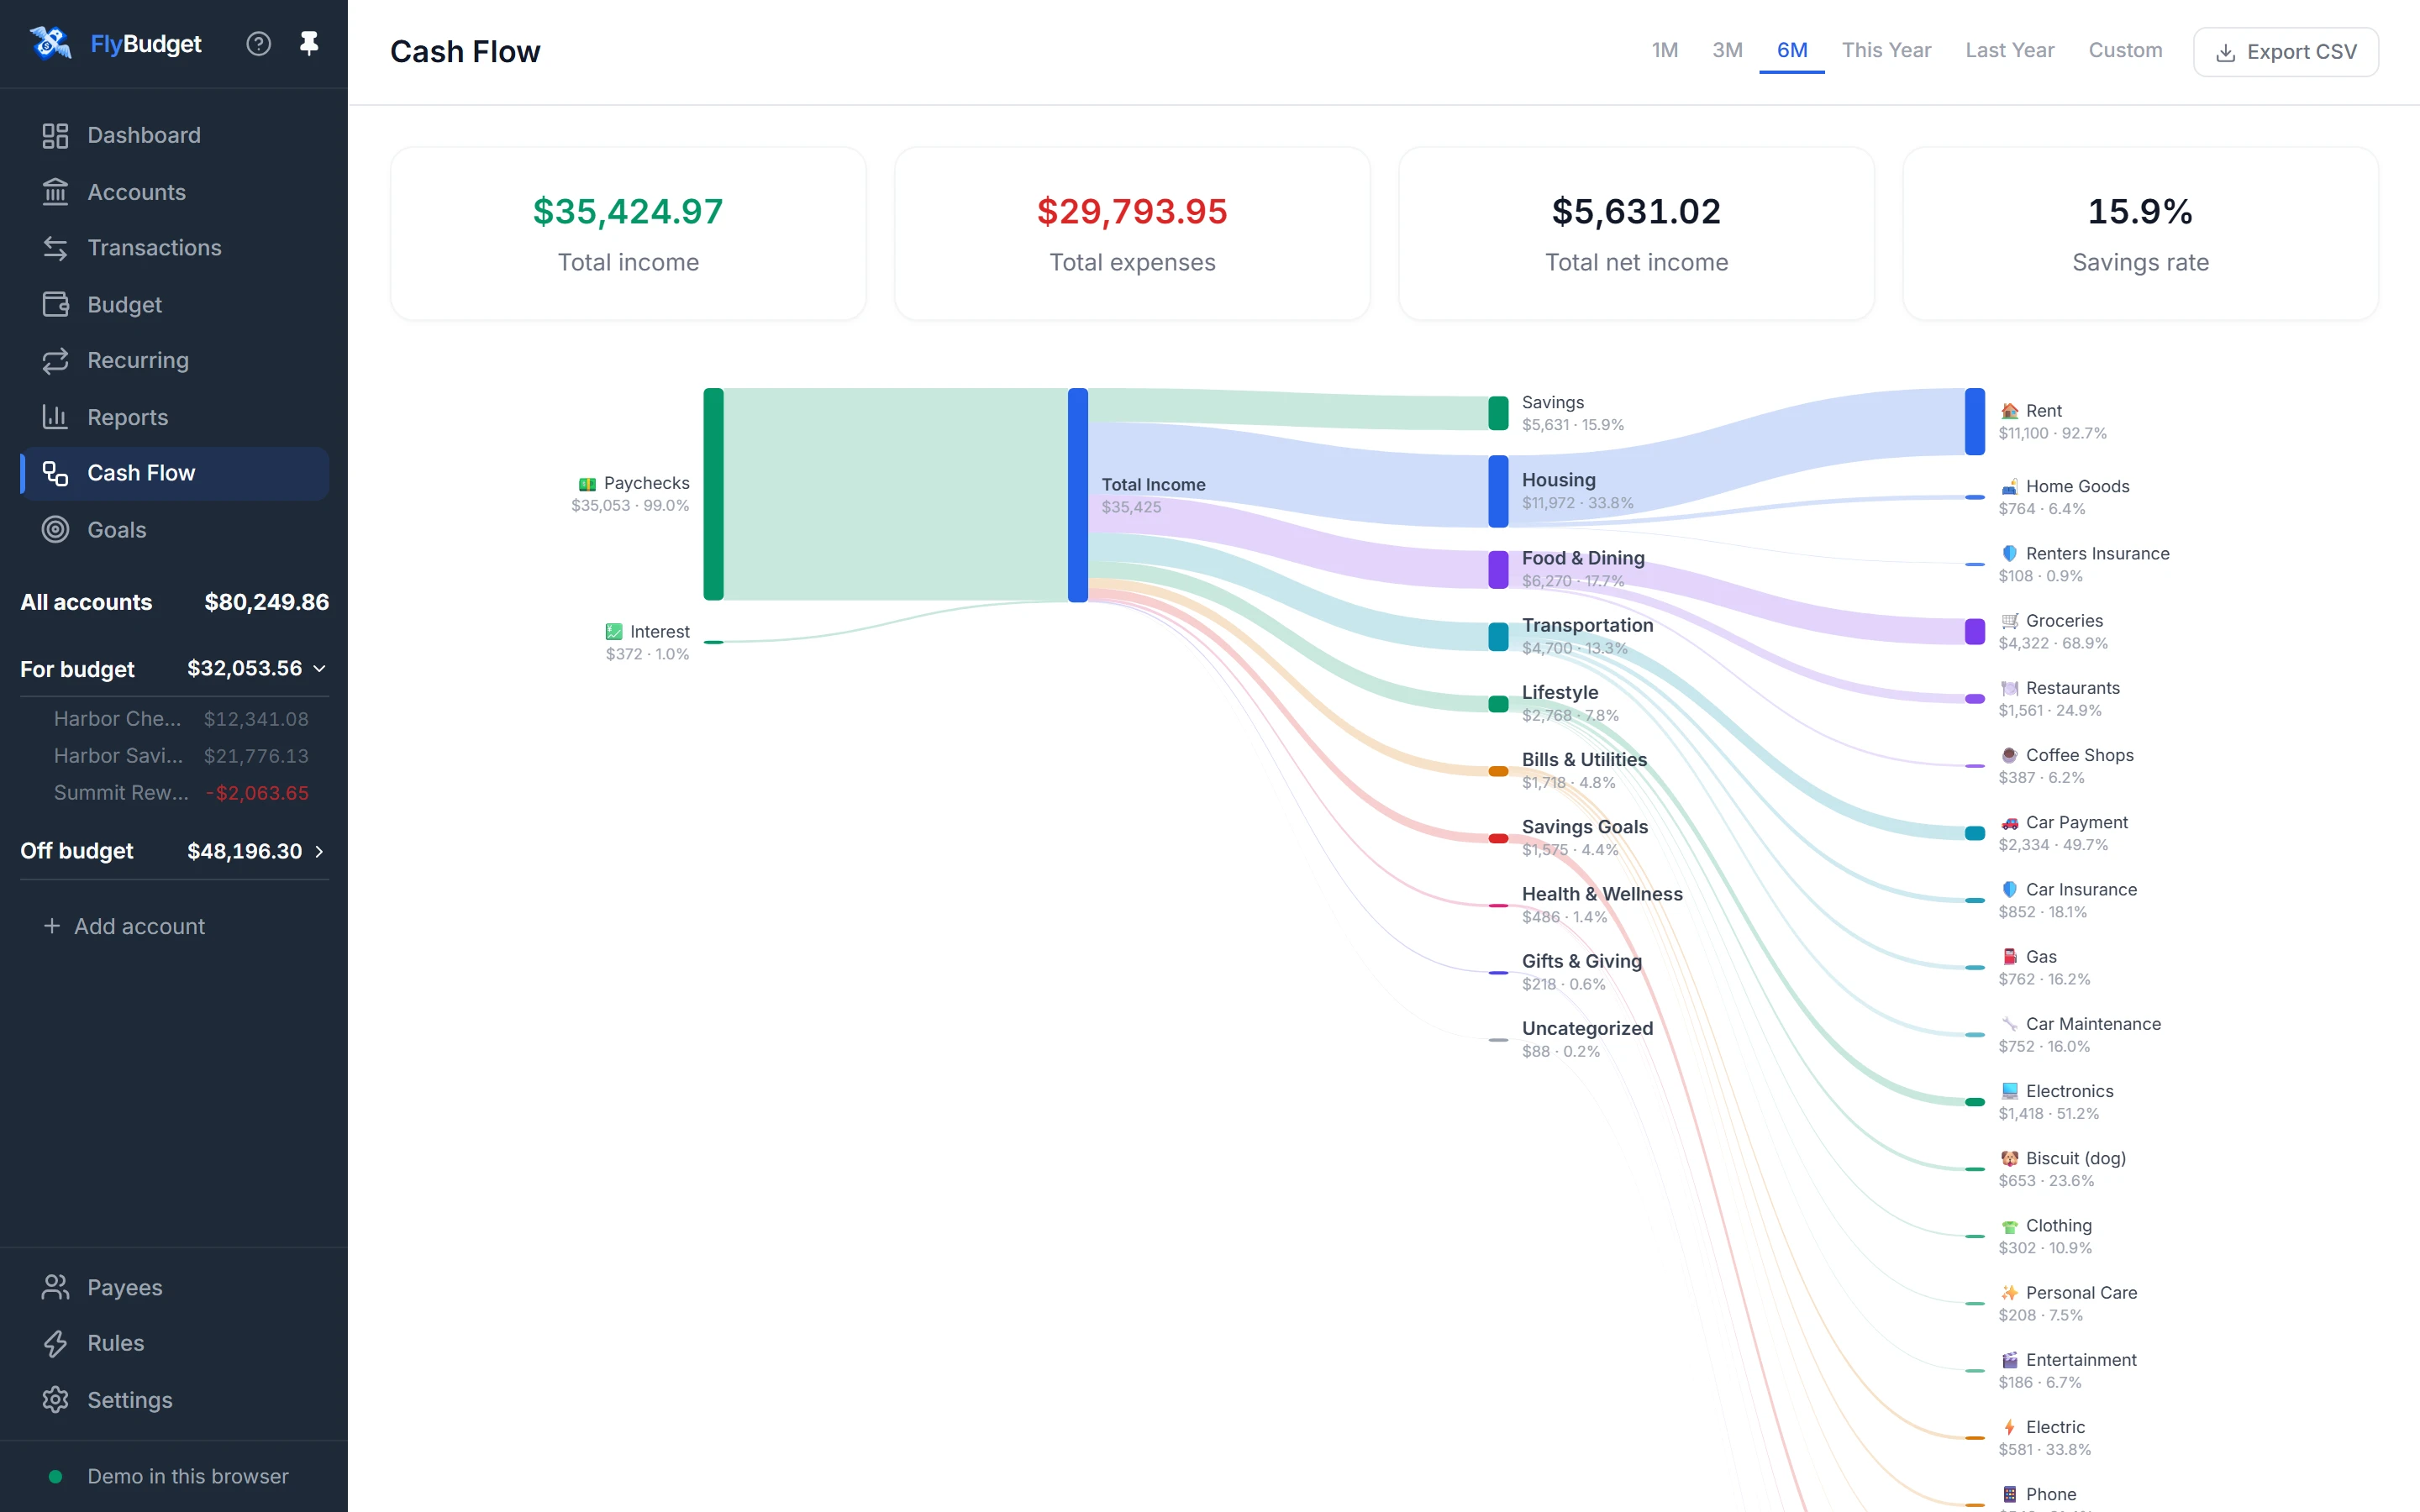Click the Gas pump emoji icon

click(x=2009, y=957)
